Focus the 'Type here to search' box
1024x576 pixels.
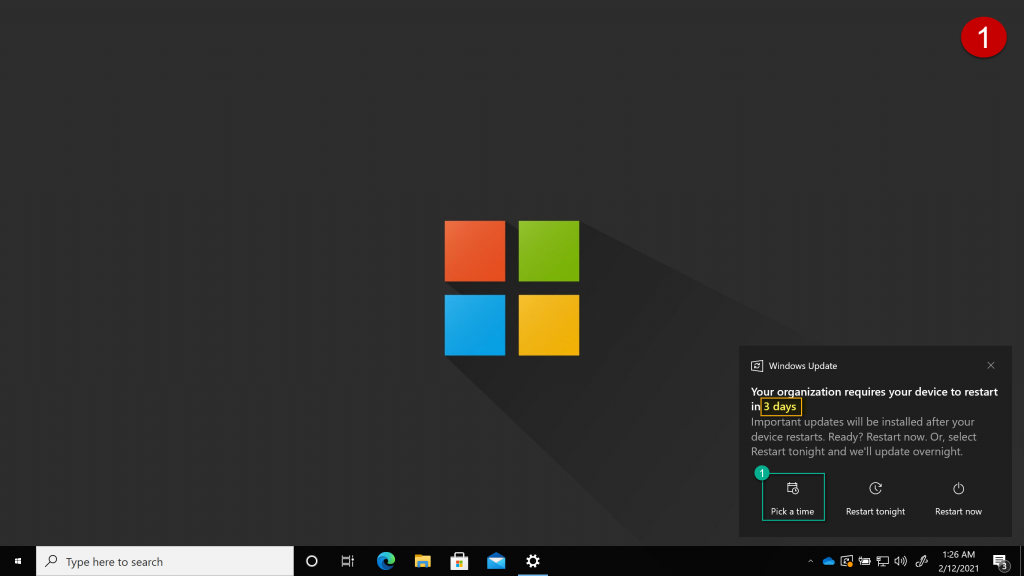(165, 561)
